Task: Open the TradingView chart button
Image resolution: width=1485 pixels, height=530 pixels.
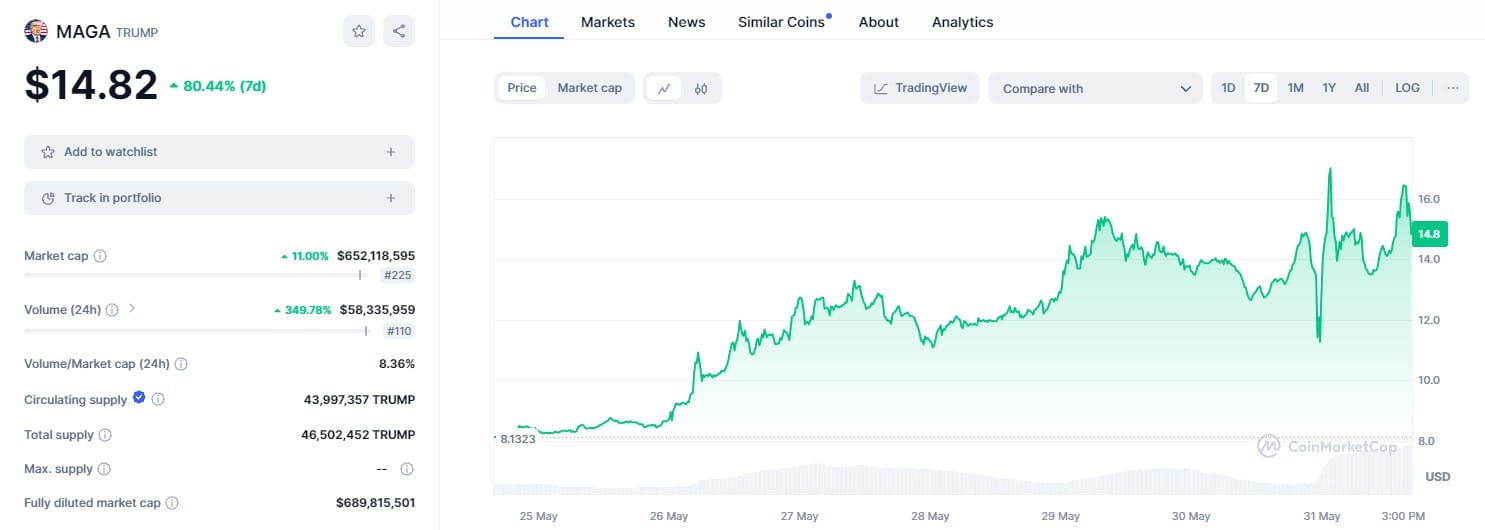Action: pos(920,88)
